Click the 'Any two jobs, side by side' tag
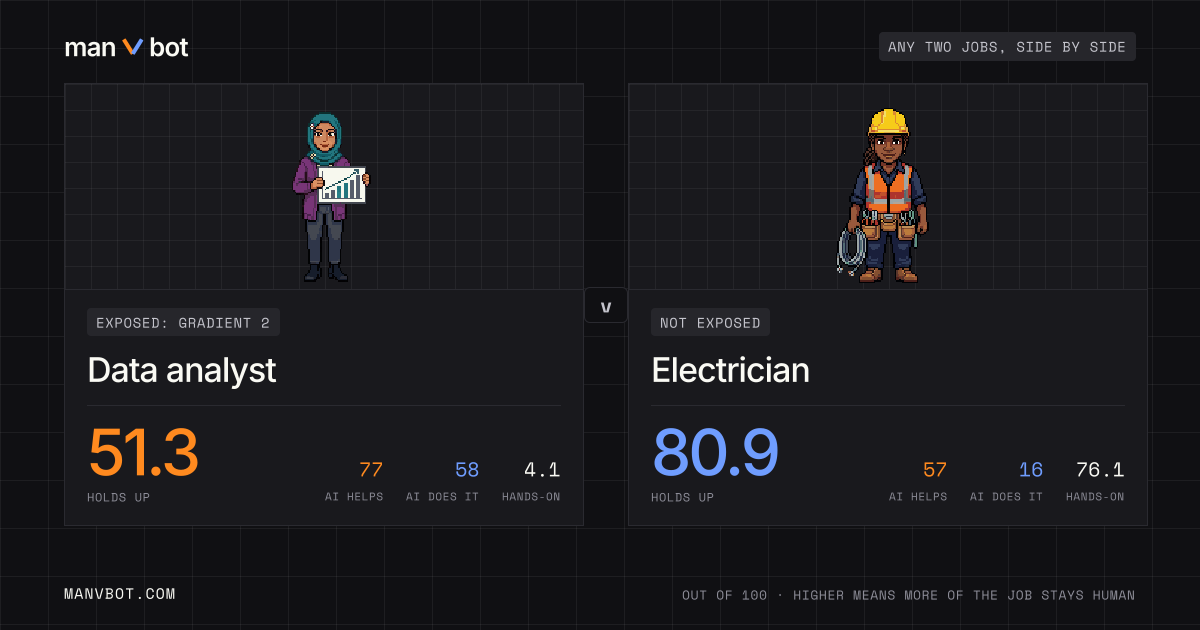The width and height of the screenshot is (1200, 630). (x=1007, y=47)
